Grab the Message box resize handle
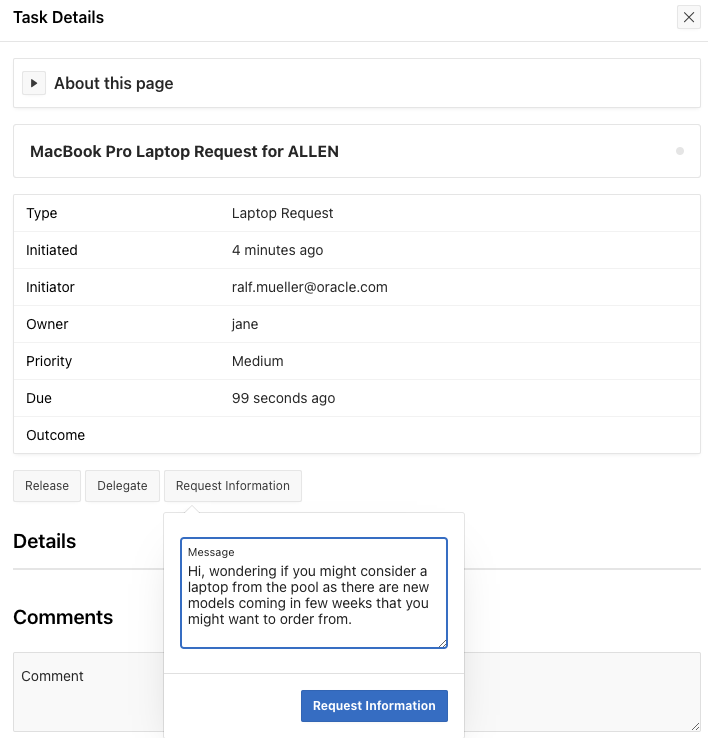Viewport: 708px width, 738px height. pyautogui.click(x=442, y=643)
